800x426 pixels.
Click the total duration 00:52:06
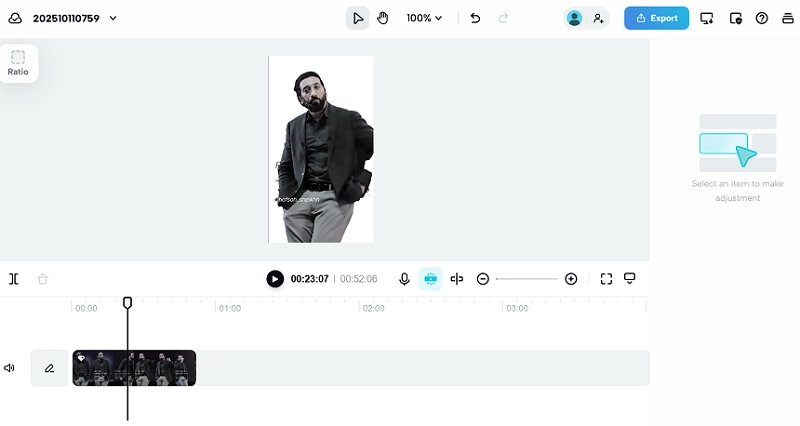[359, 279]
